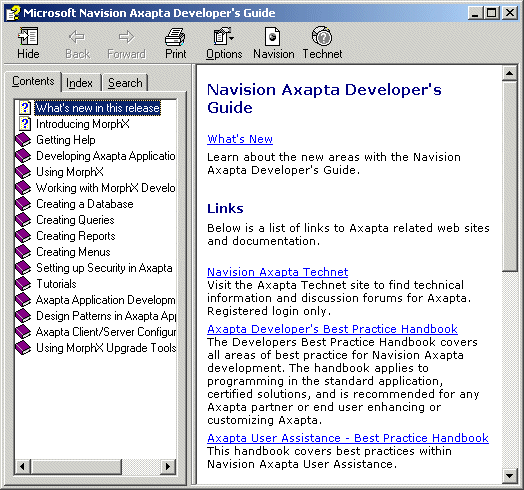Open the Getting Help book icon
524x490 pixels.
click(x=23, y=140)
